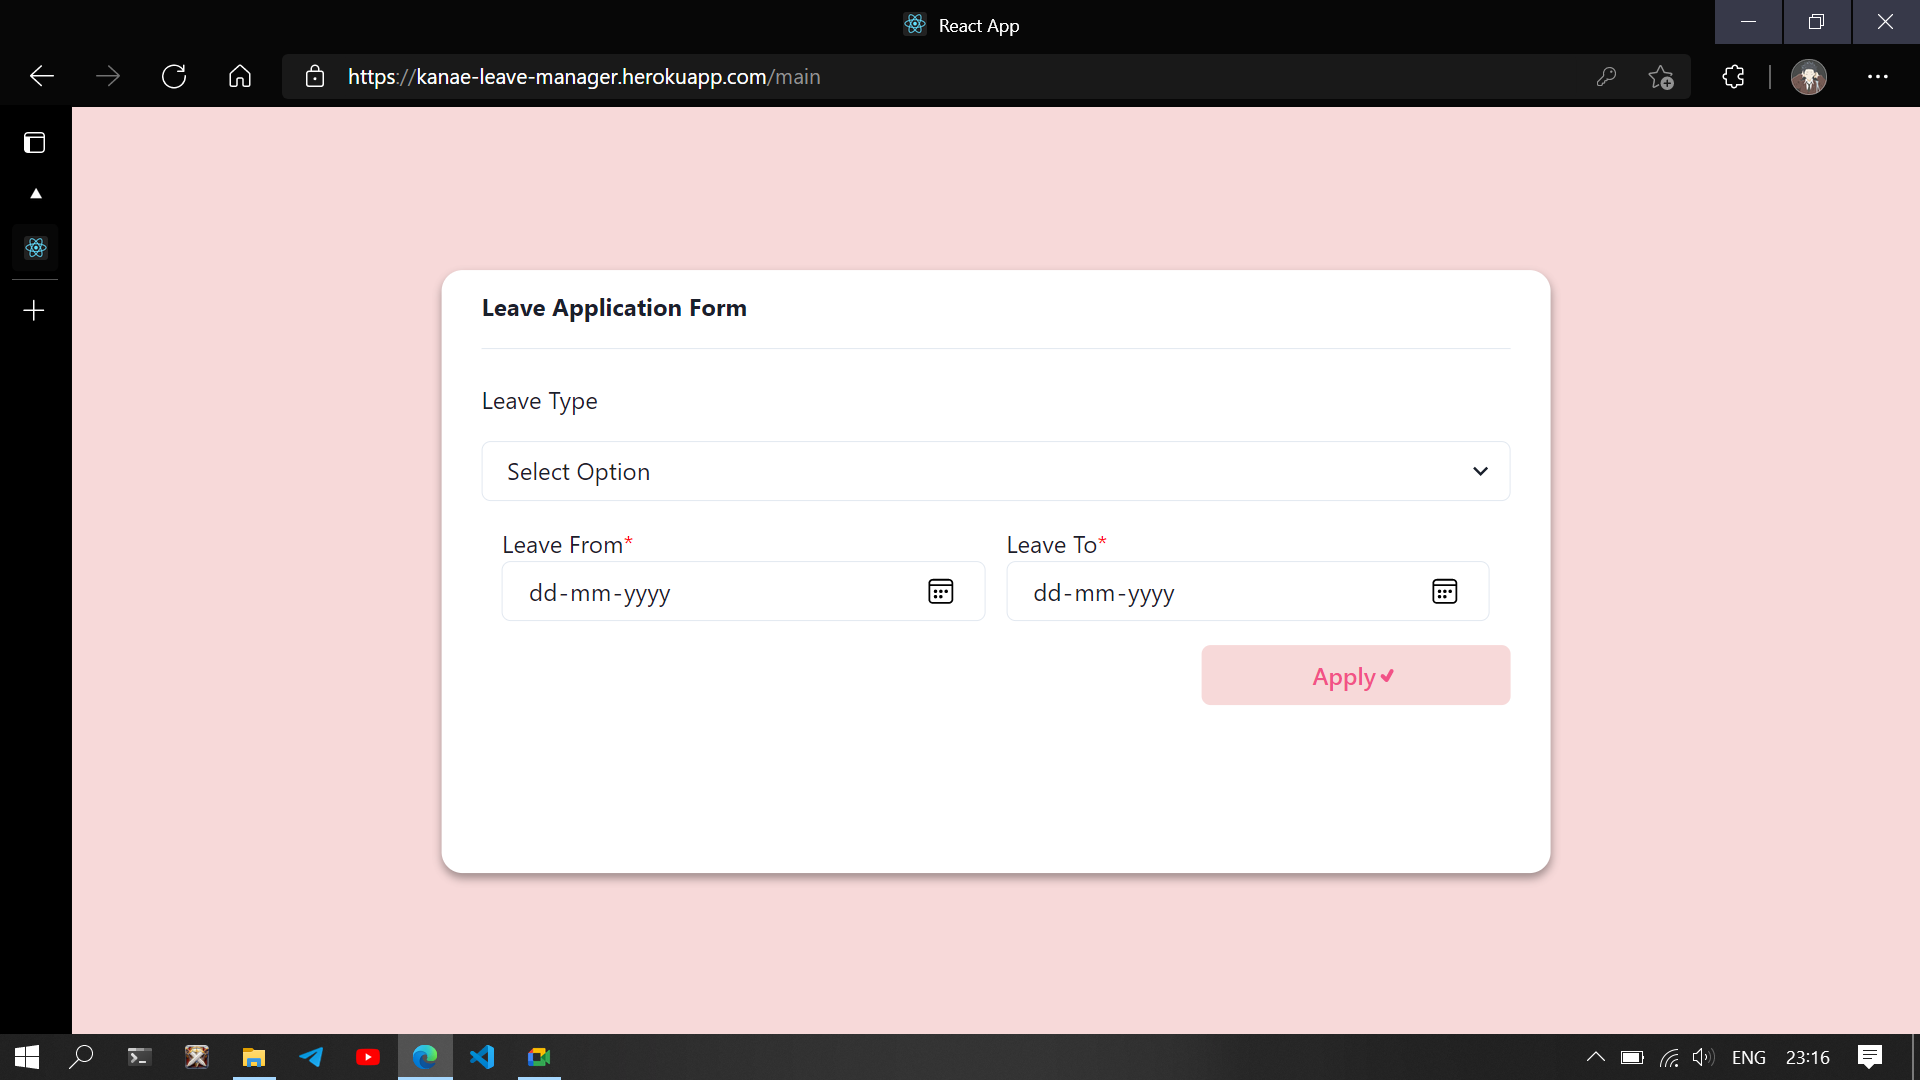Viewport: 1920px width, 1080px height.
Task: Open the calendar picker for Leave To
Action: pyautogui.click(x=1444, y=591)
